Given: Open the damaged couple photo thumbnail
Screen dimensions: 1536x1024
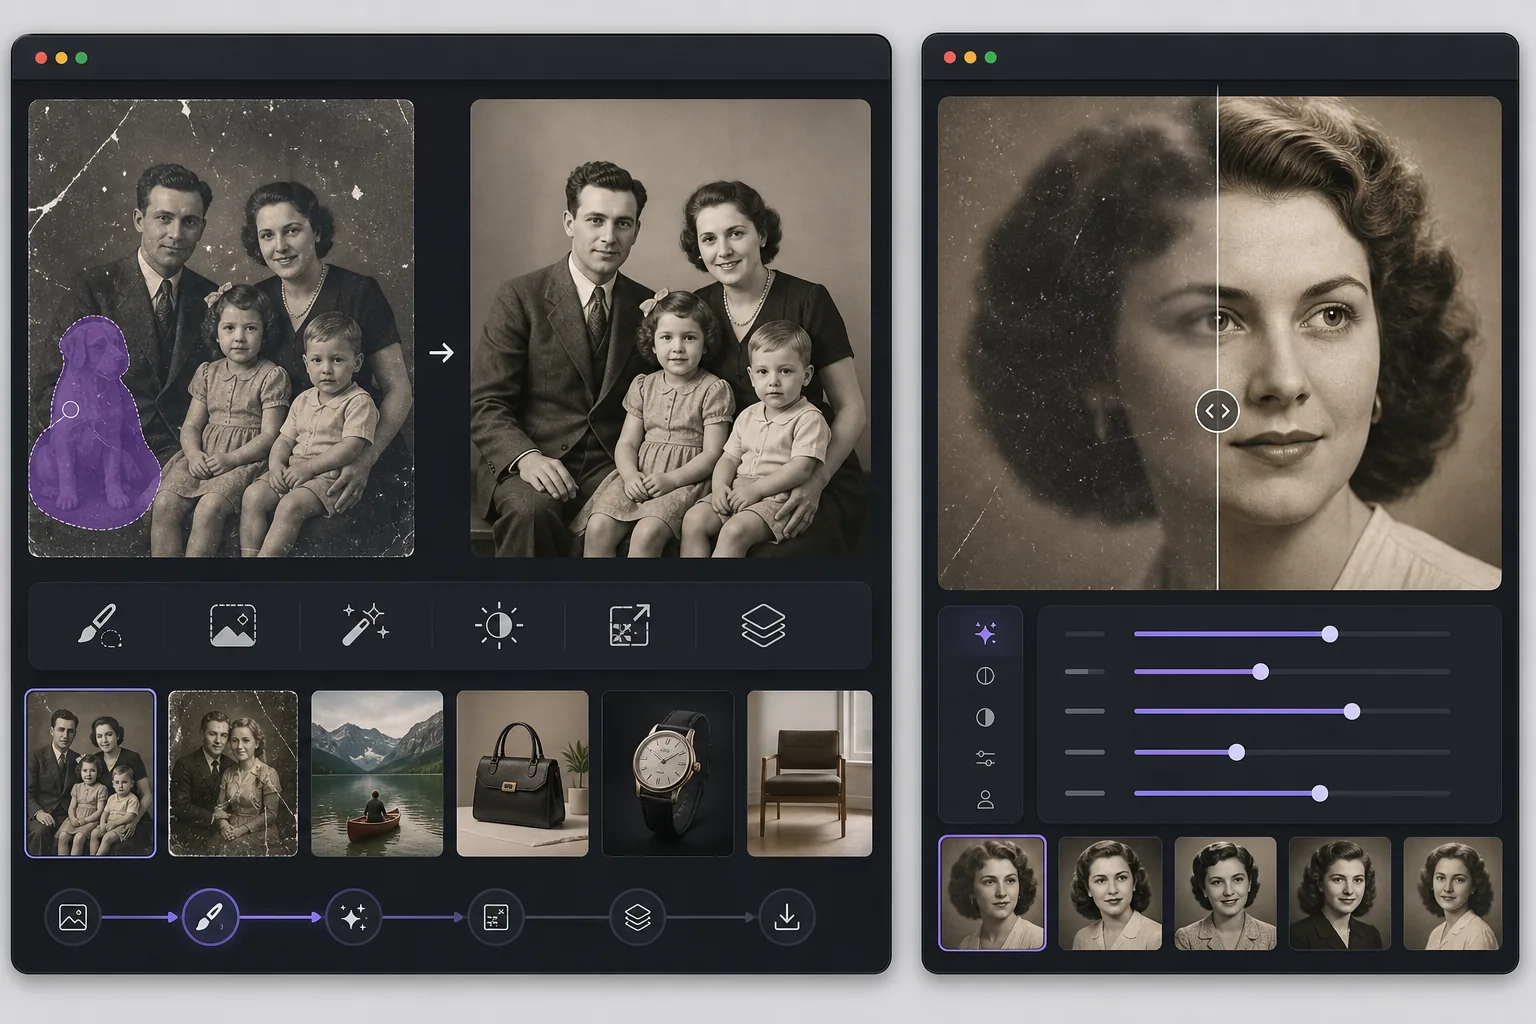Looking at the screenshot, I should (x=233, y=773).
